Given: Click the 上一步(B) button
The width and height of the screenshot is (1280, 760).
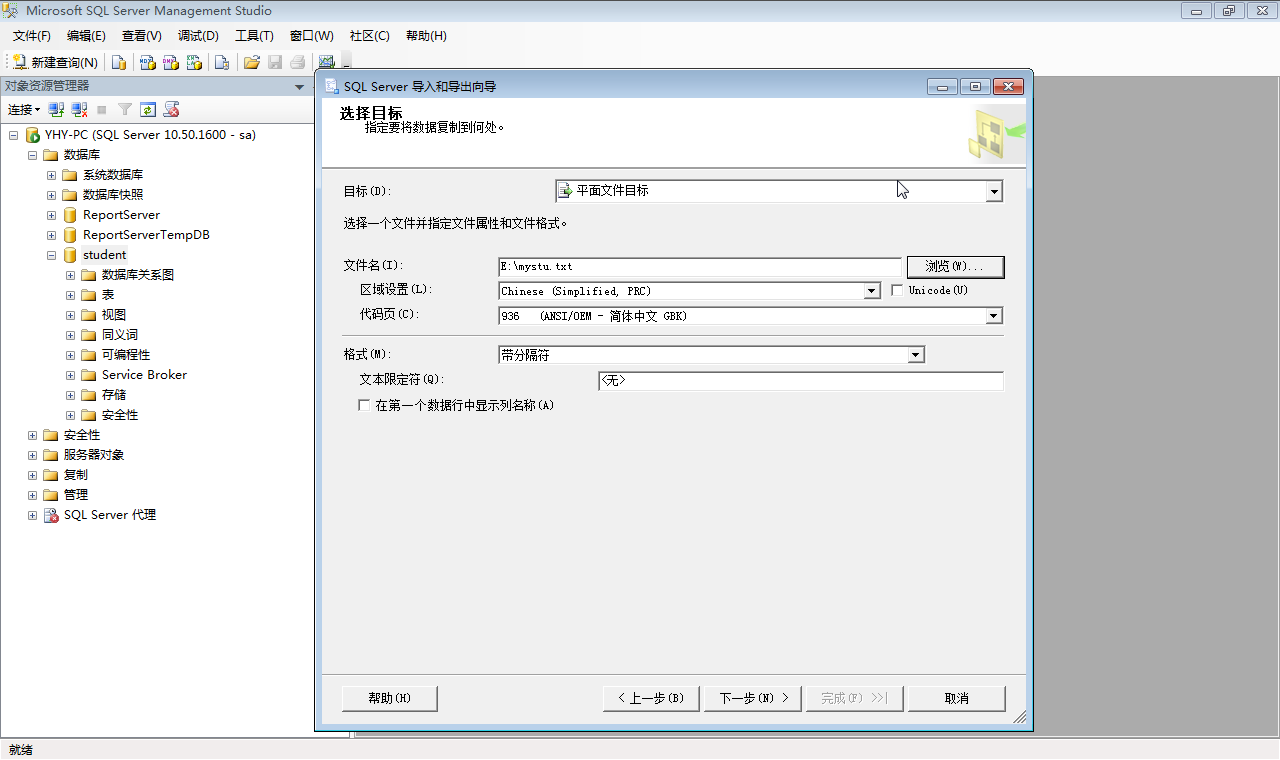Looking at the screenshot, I should pyautogui.click(x=651, y=698).
